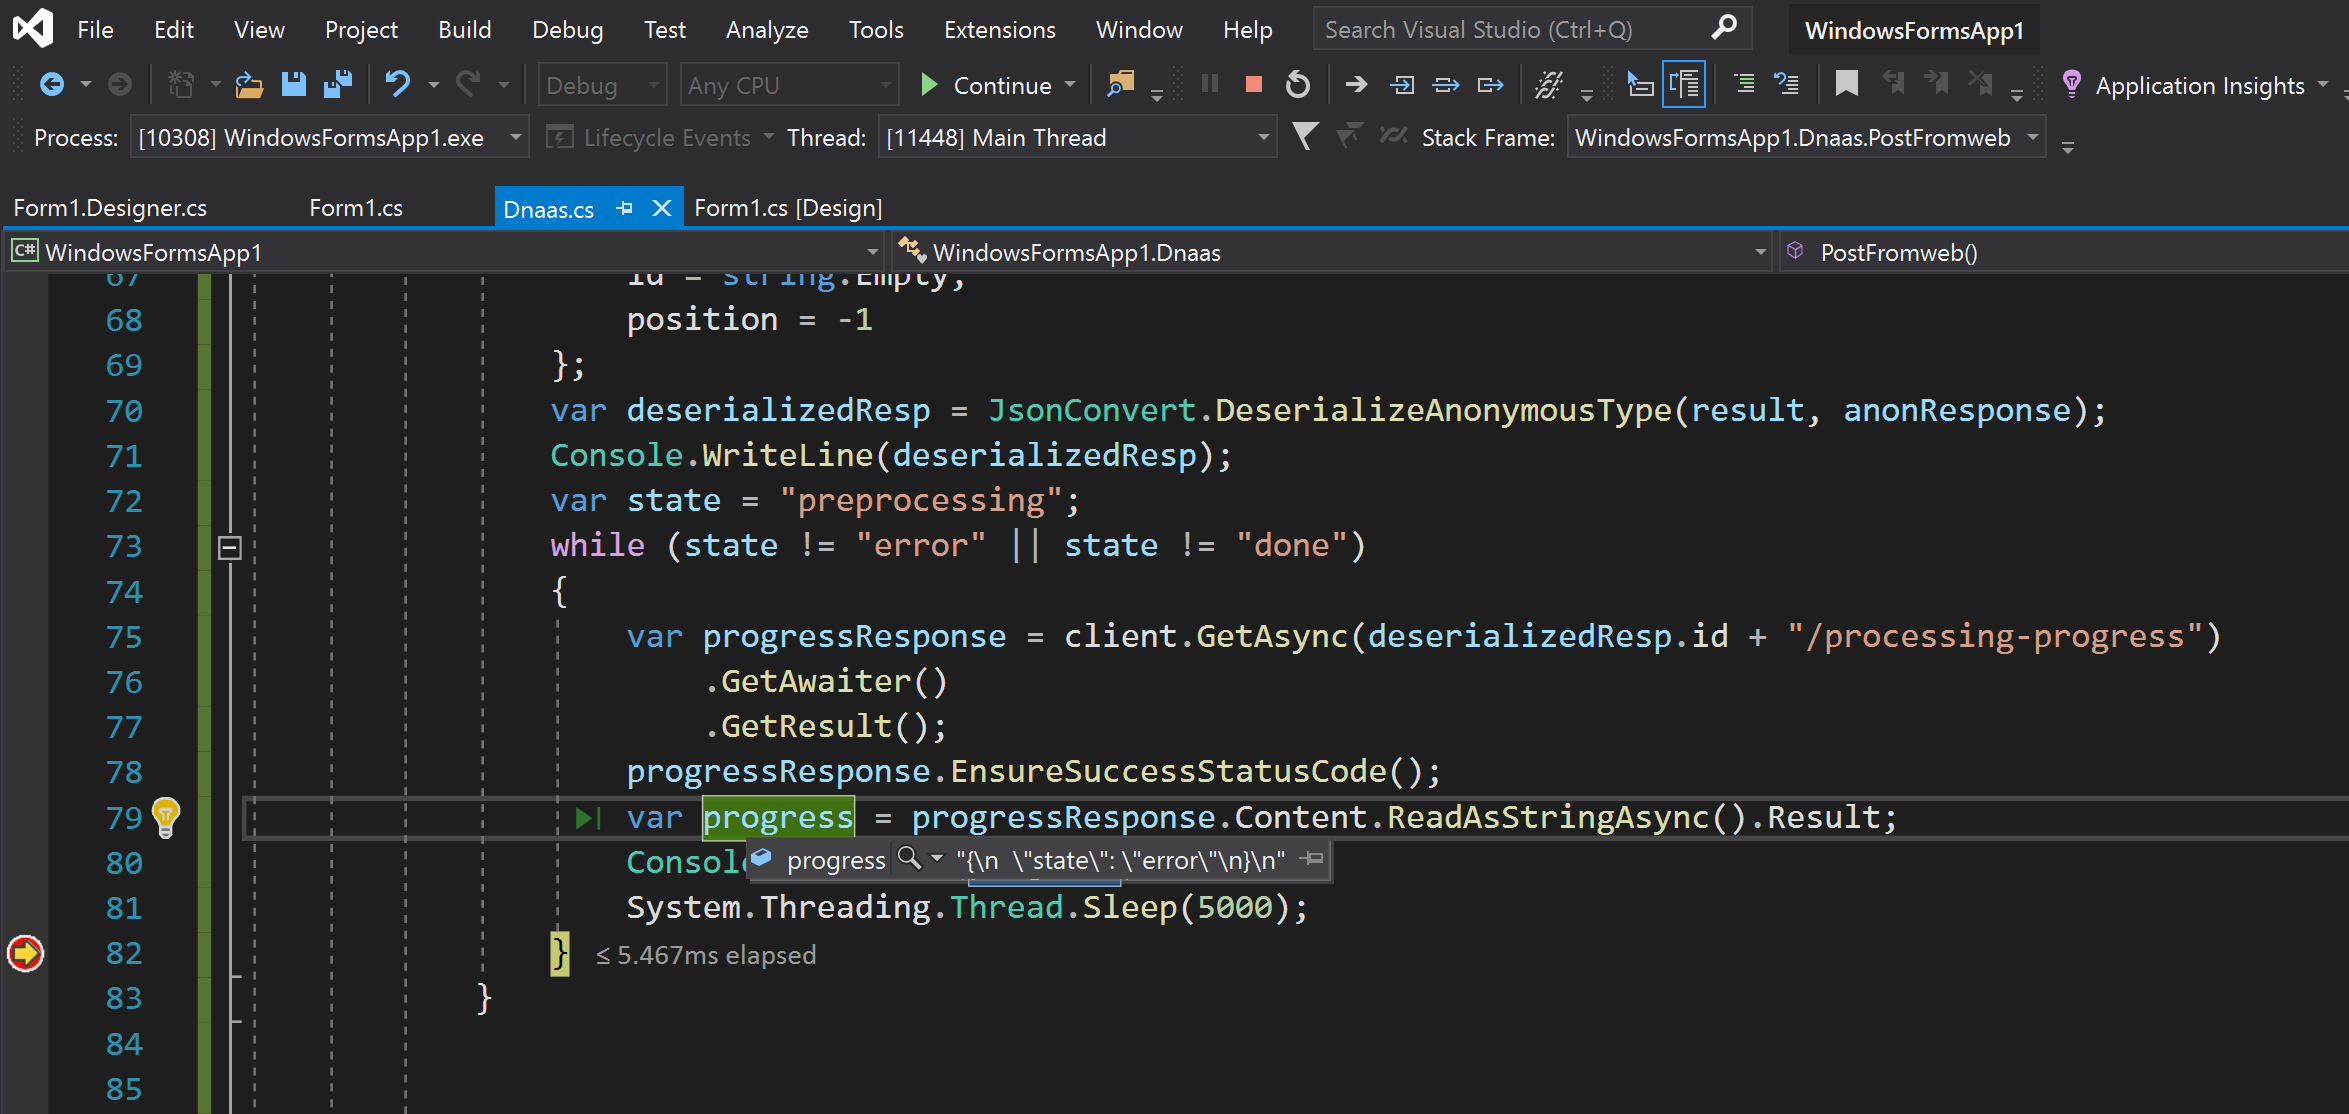Pin the progress data tip
The image size is (2349, 1114).
pos(1312,859)
